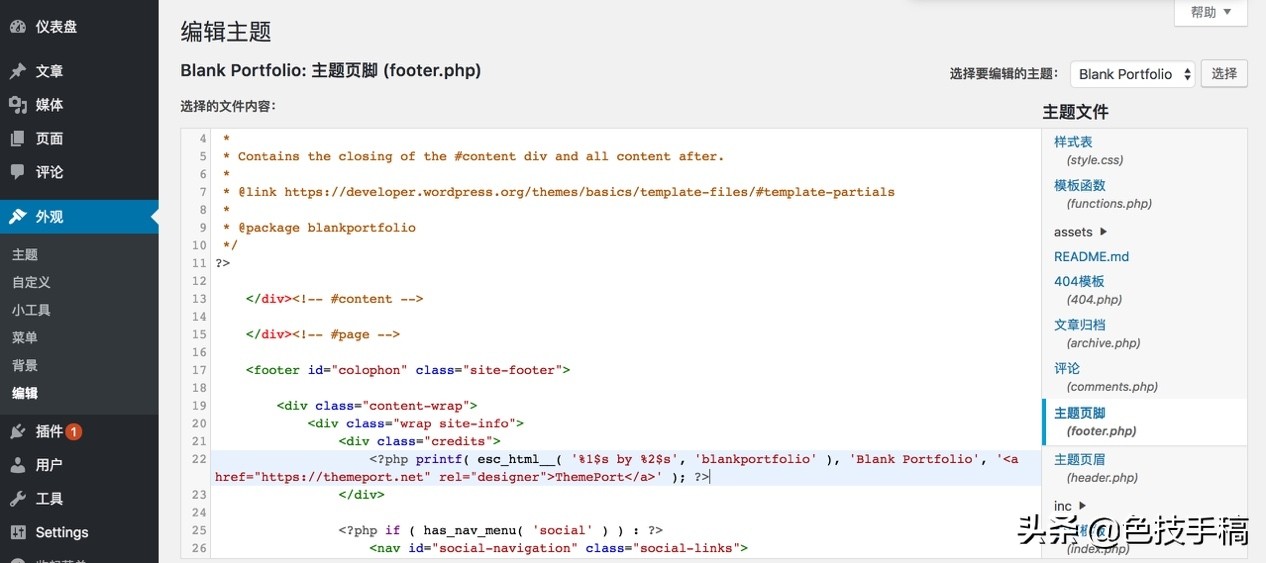Select 主题页脚 footer.php file
The width and height of the screenshot is (1266, 563).
(x=1145, y=422)
